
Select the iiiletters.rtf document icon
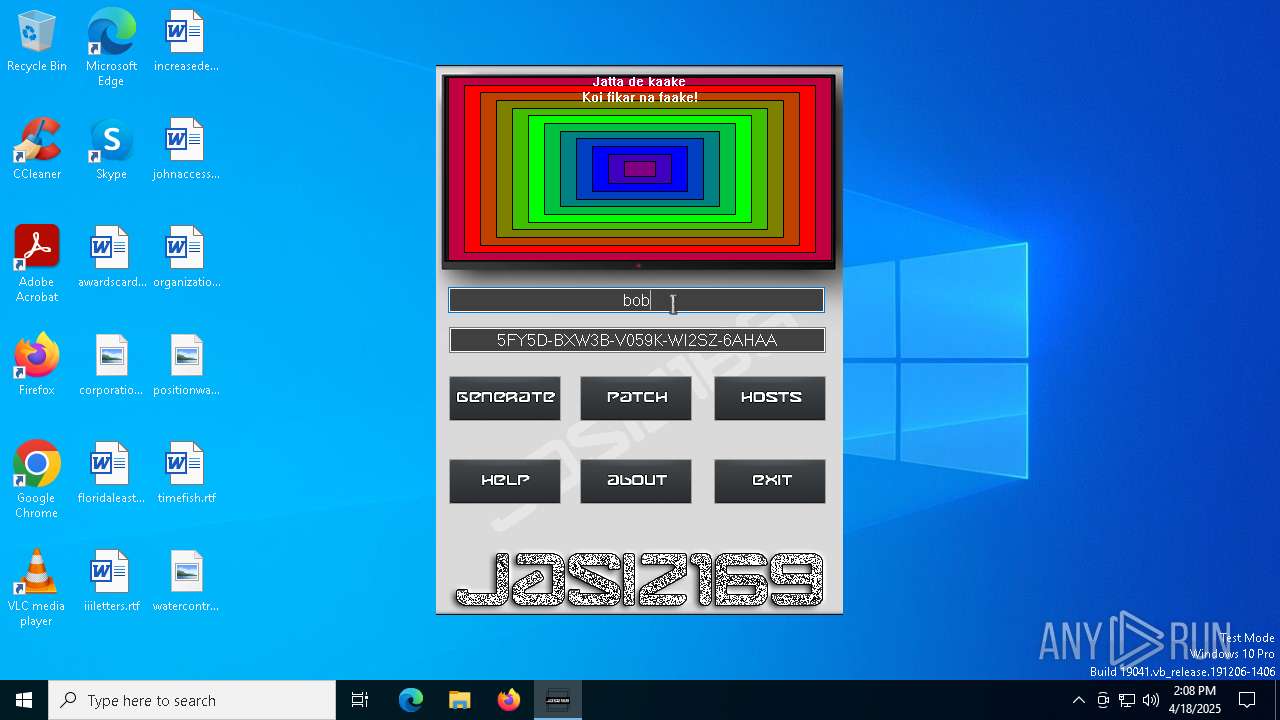click(112, 582)
